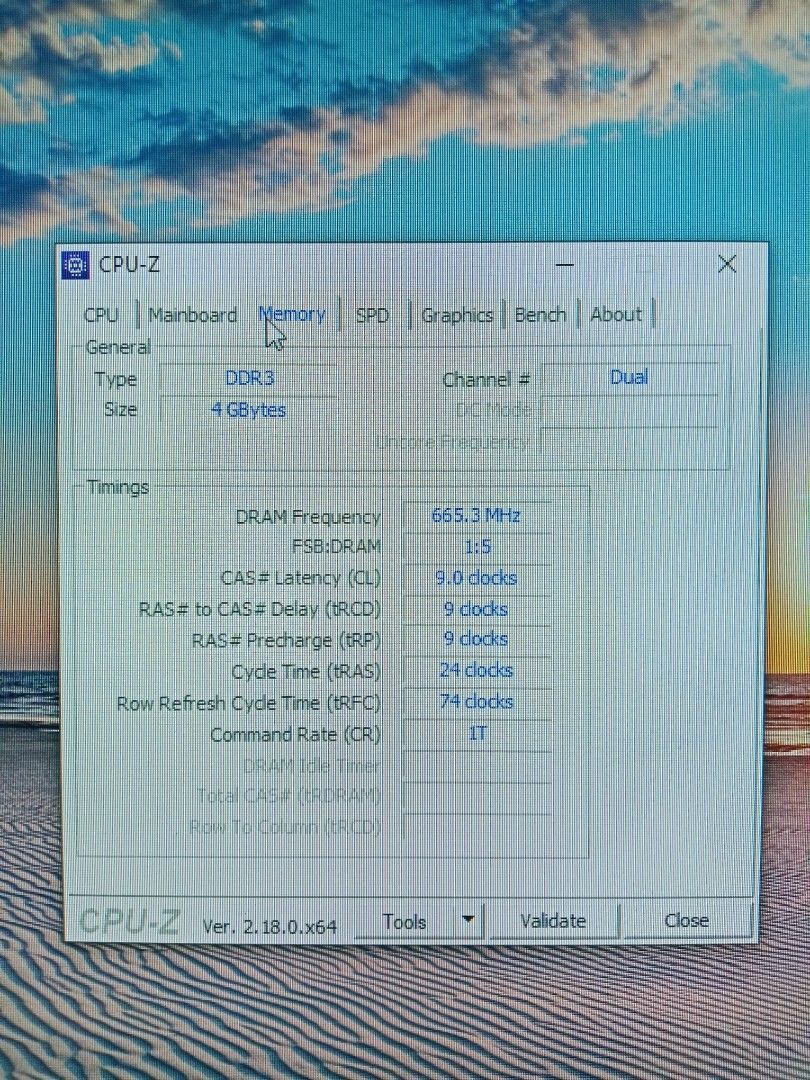Click the version text Ver. 2.18.0.x64
The image size is (810, 1080).
pyautogui.click(x=269, y=927)
